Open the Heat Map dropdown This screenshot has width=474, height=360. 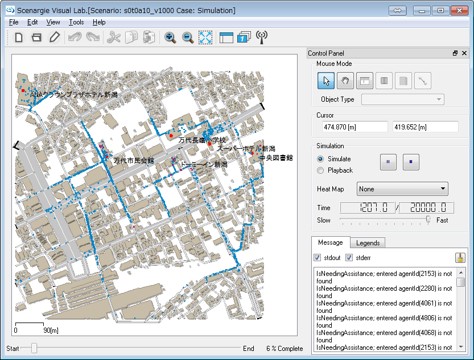point(402,189)
